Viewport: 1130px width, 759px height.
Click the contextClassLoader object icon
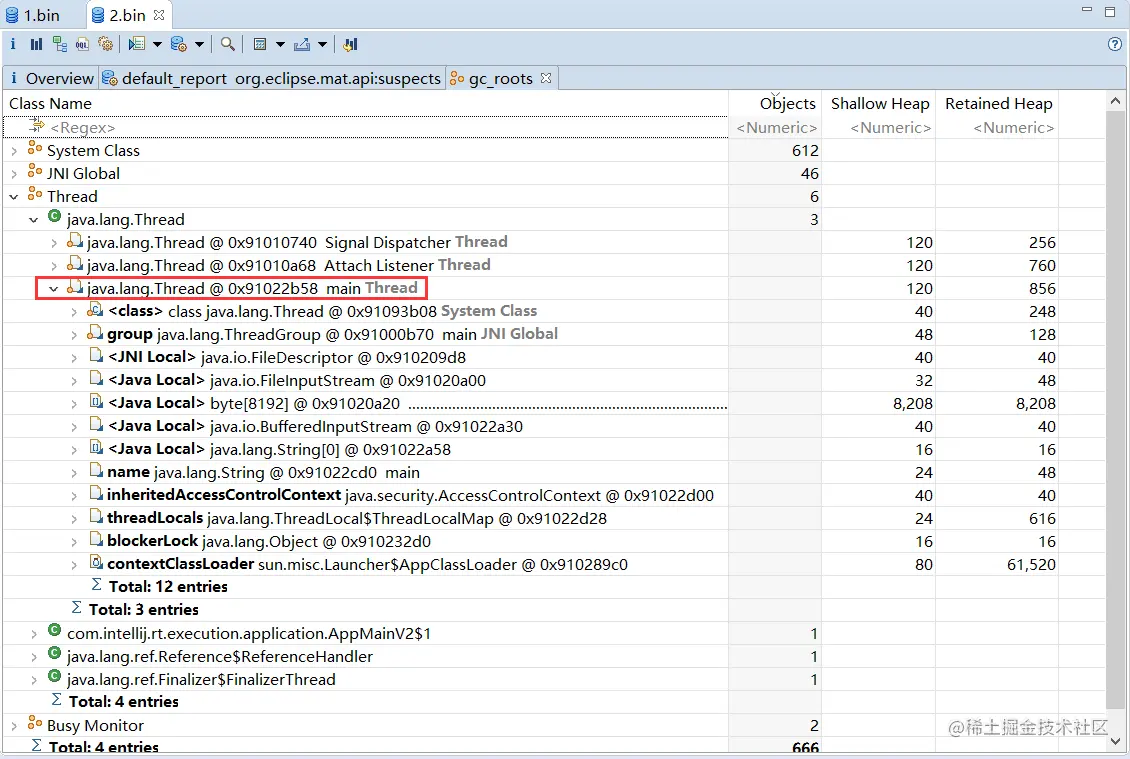(96, 562)
